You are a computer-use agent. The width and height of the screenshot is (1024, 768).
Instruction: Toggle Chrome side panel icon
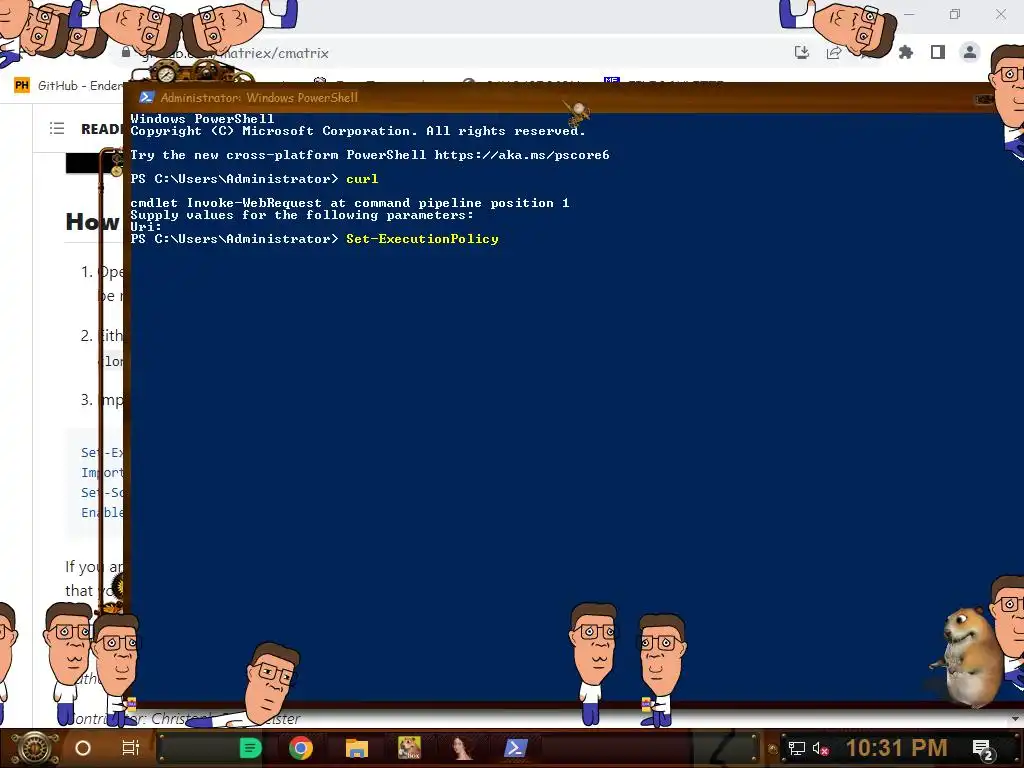point(938,52)
